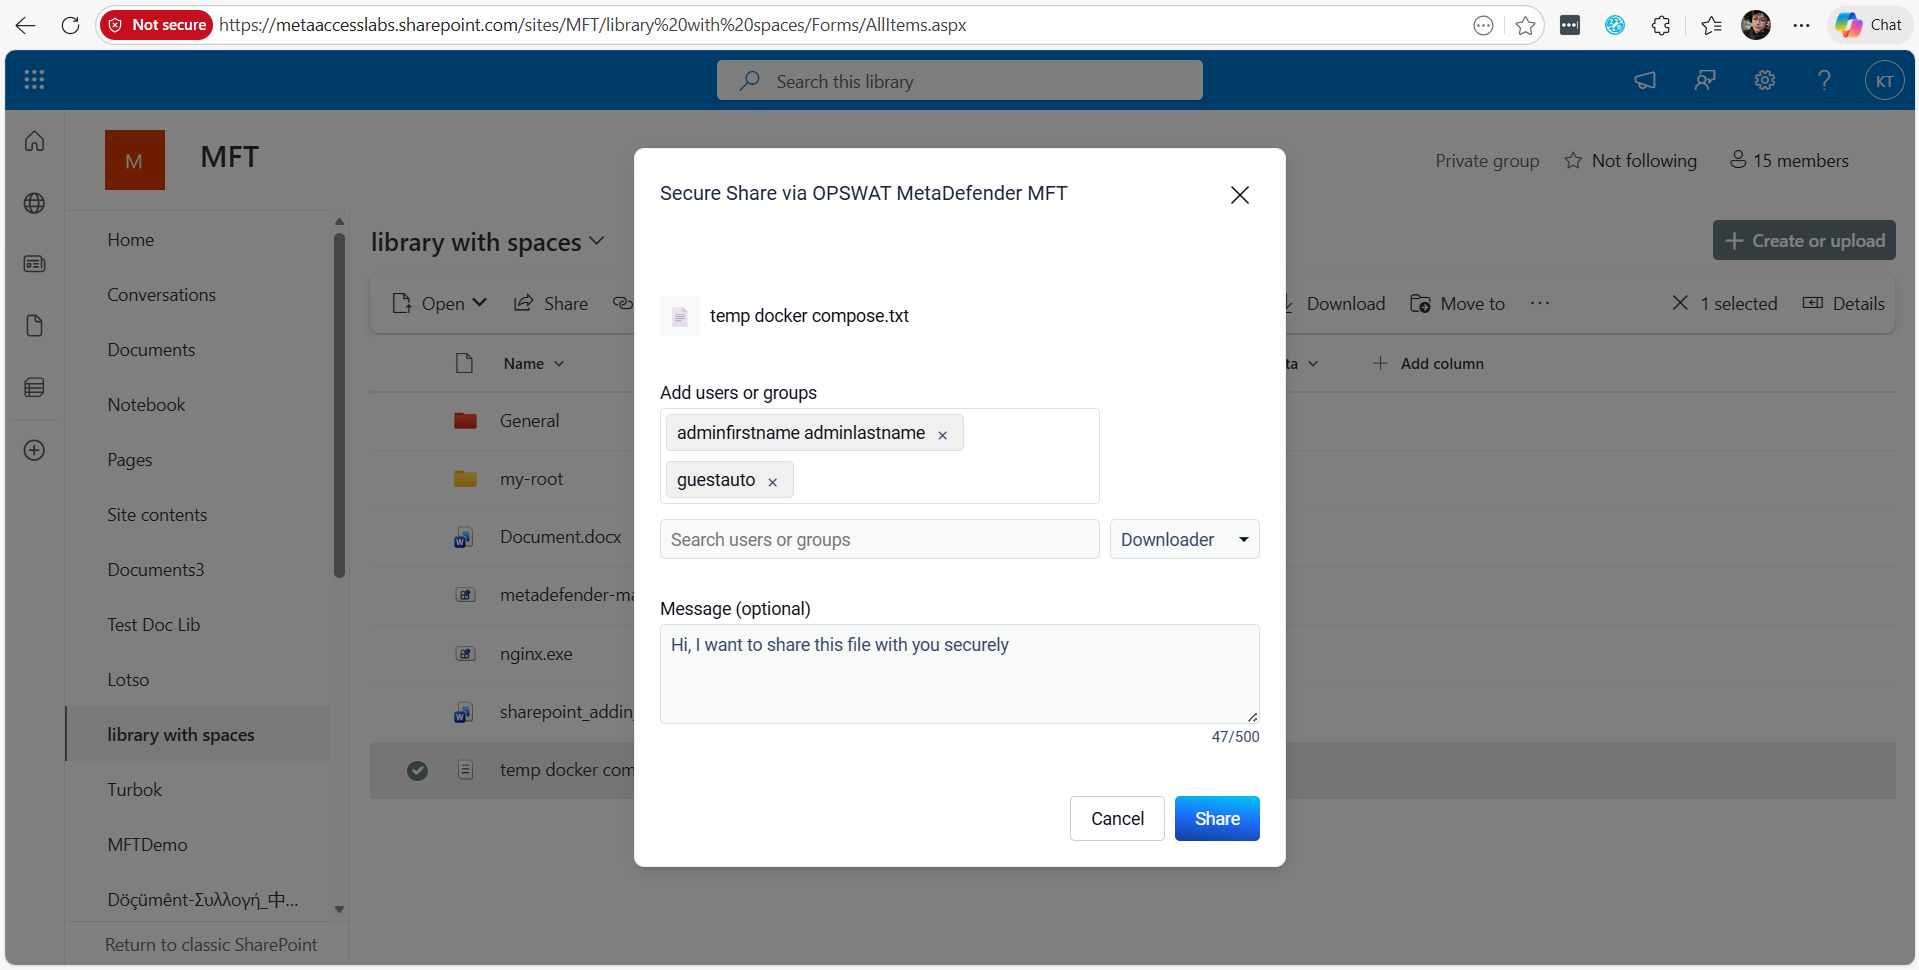Image resolution: width=1919 pixels, height=970 pixels.
Task: Expand the Open button dropdown
Action: click(480, 303)
